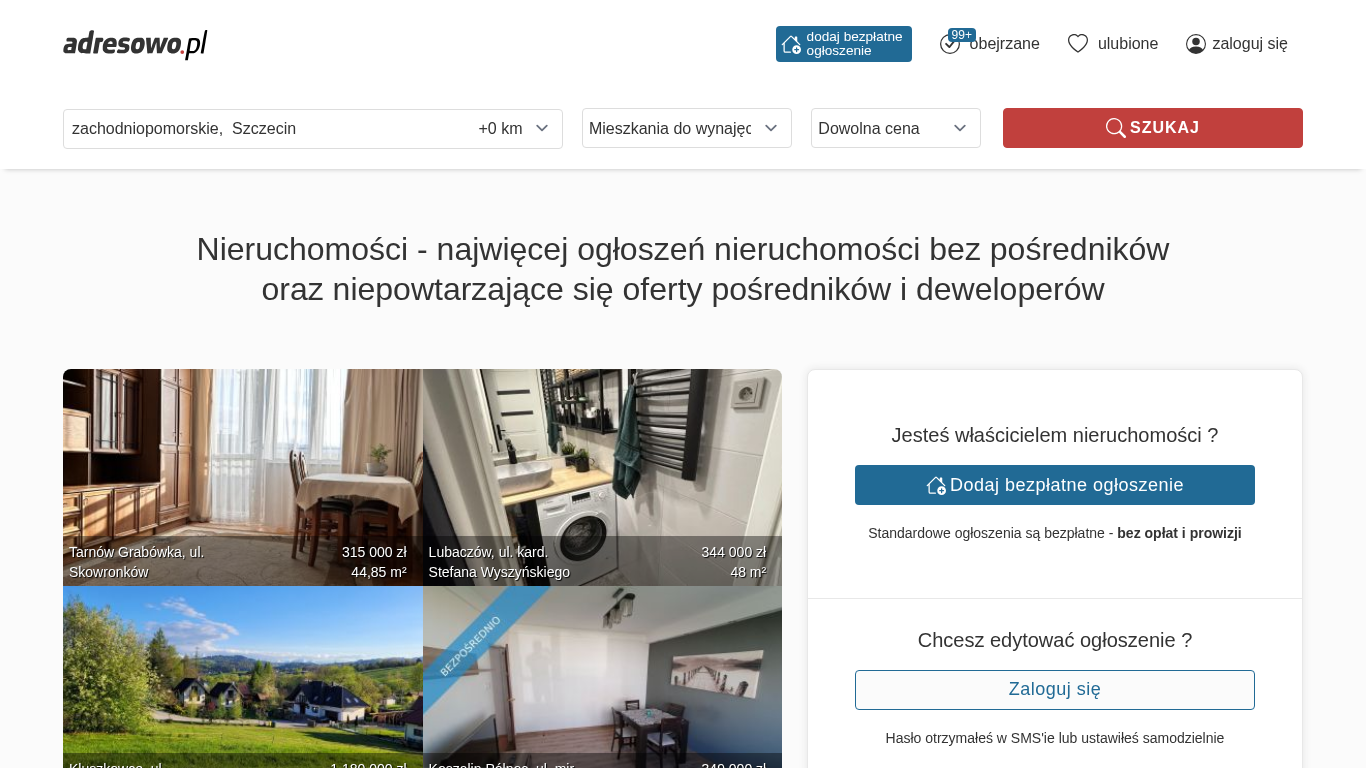The height and width of the screenshot is (768, 1366).
Task: Click the heart favorites icon
Action: (x=1077, y=44)
